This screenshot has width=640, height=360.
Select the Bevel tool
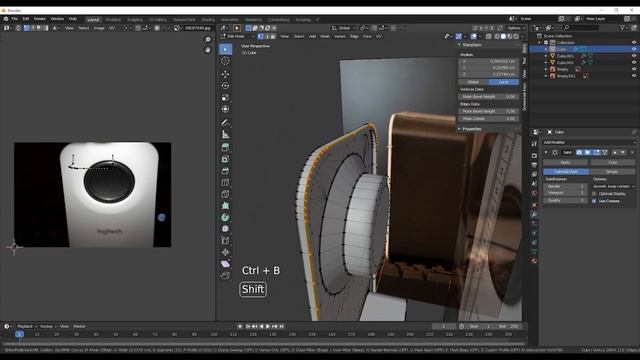point(225,171)
